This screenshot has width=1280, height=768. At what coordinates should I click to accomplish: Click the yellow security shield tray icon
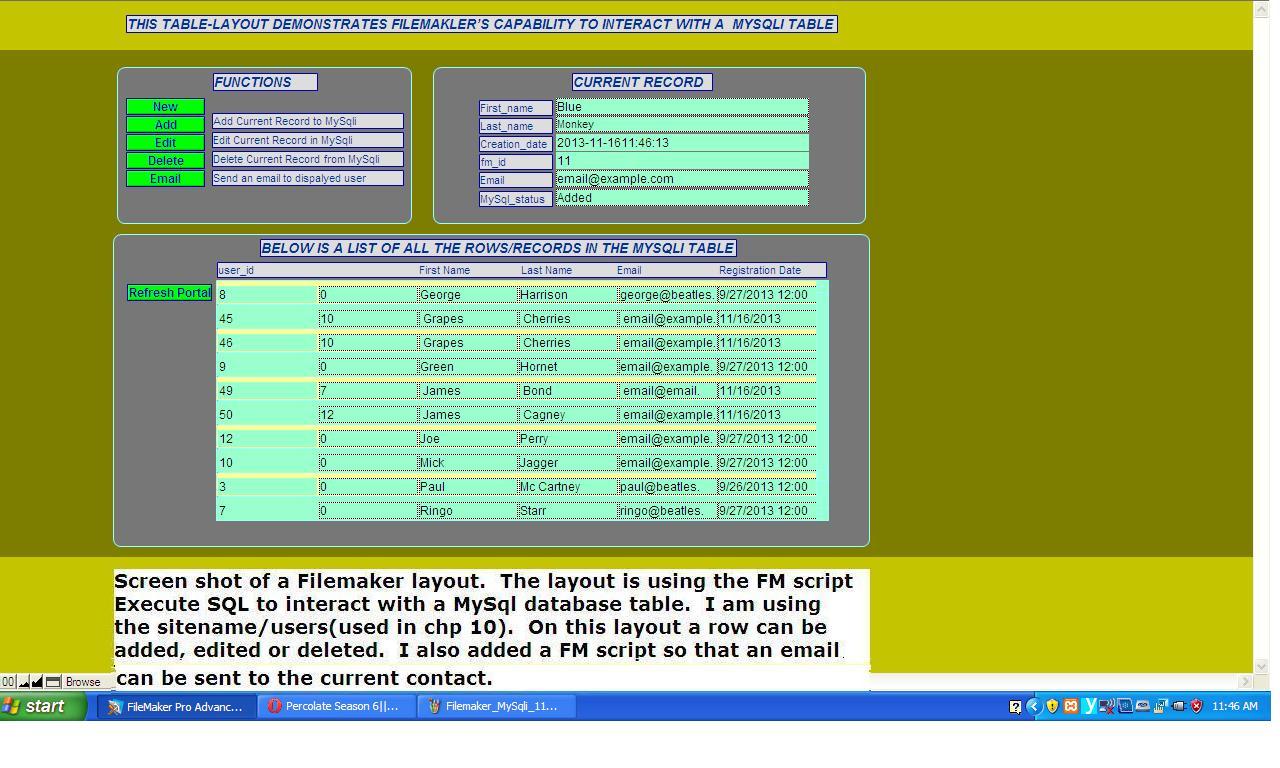(1052, 706)
